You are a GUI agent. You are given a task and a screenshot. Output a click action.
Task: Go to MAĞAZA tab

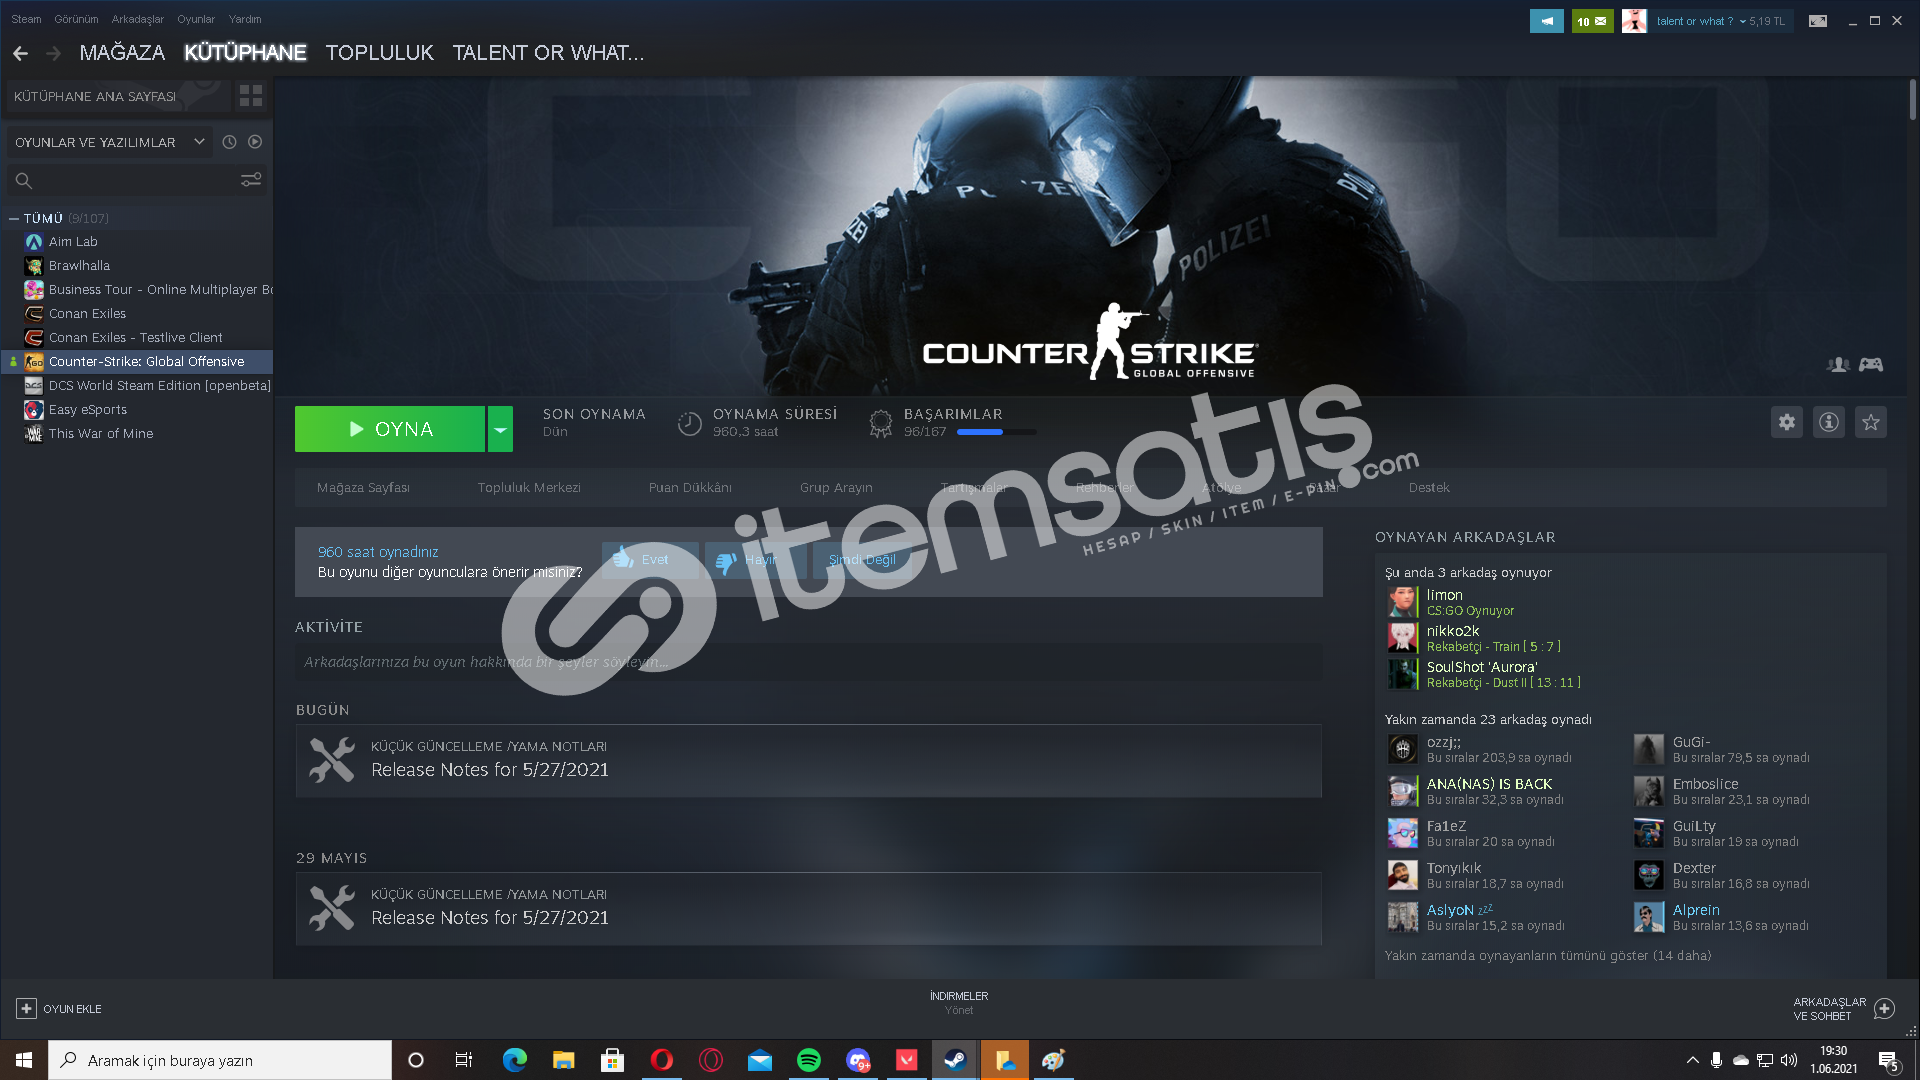coord(122,53)
